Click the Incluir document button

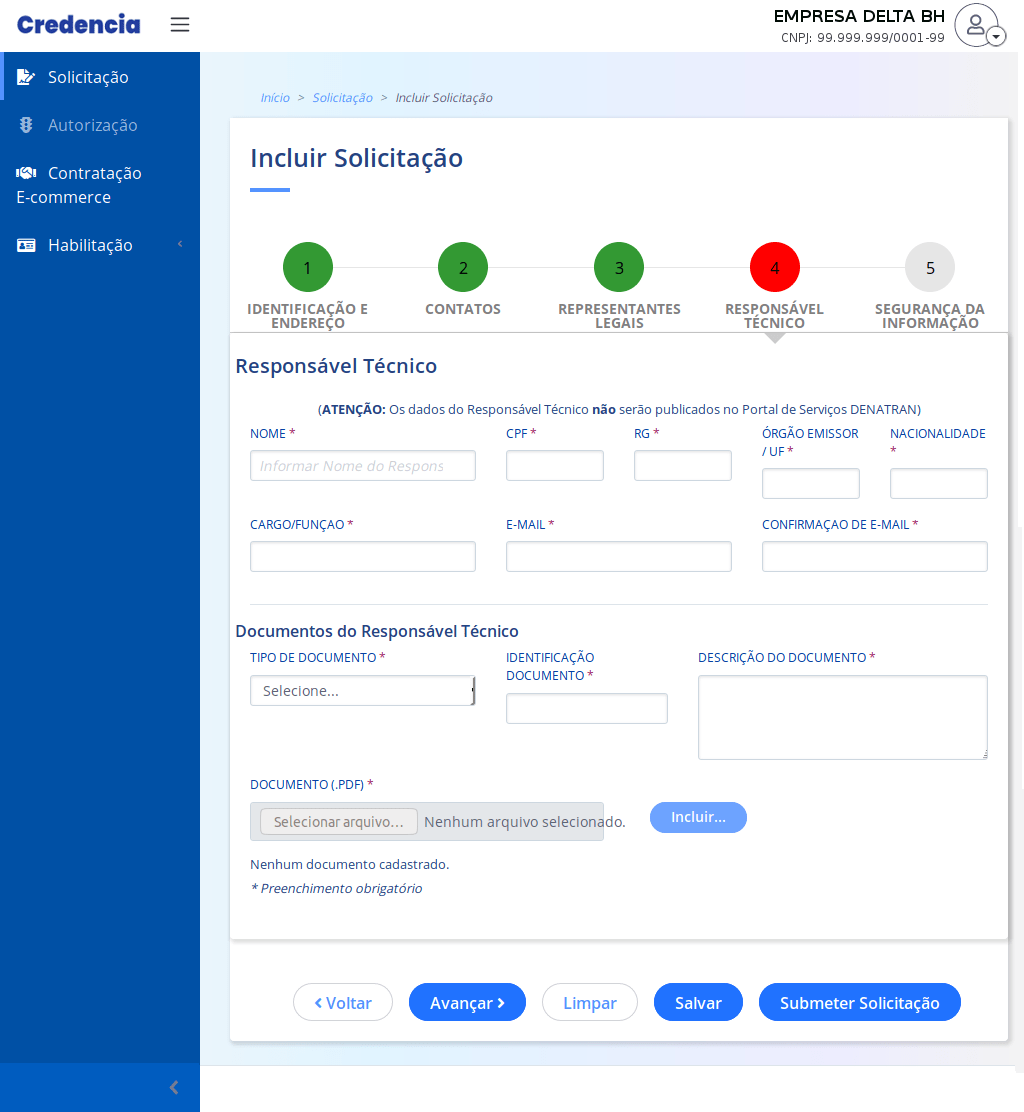698,817
